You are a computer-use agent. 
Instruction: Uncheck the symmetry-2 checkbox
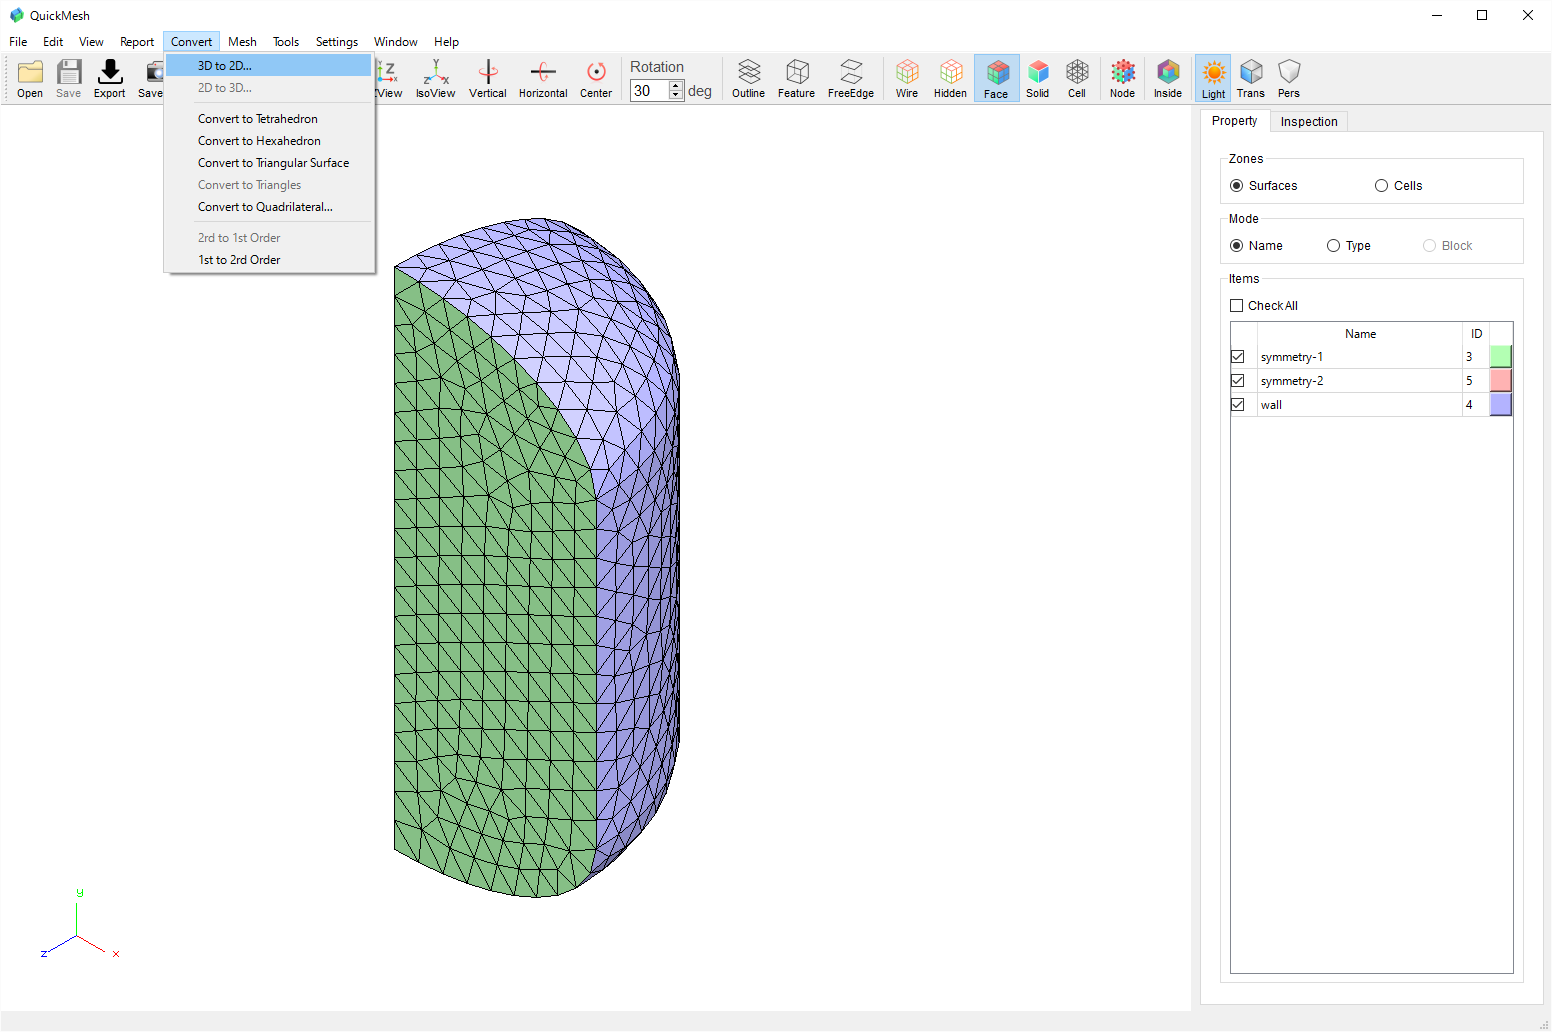click(1238, 381)
